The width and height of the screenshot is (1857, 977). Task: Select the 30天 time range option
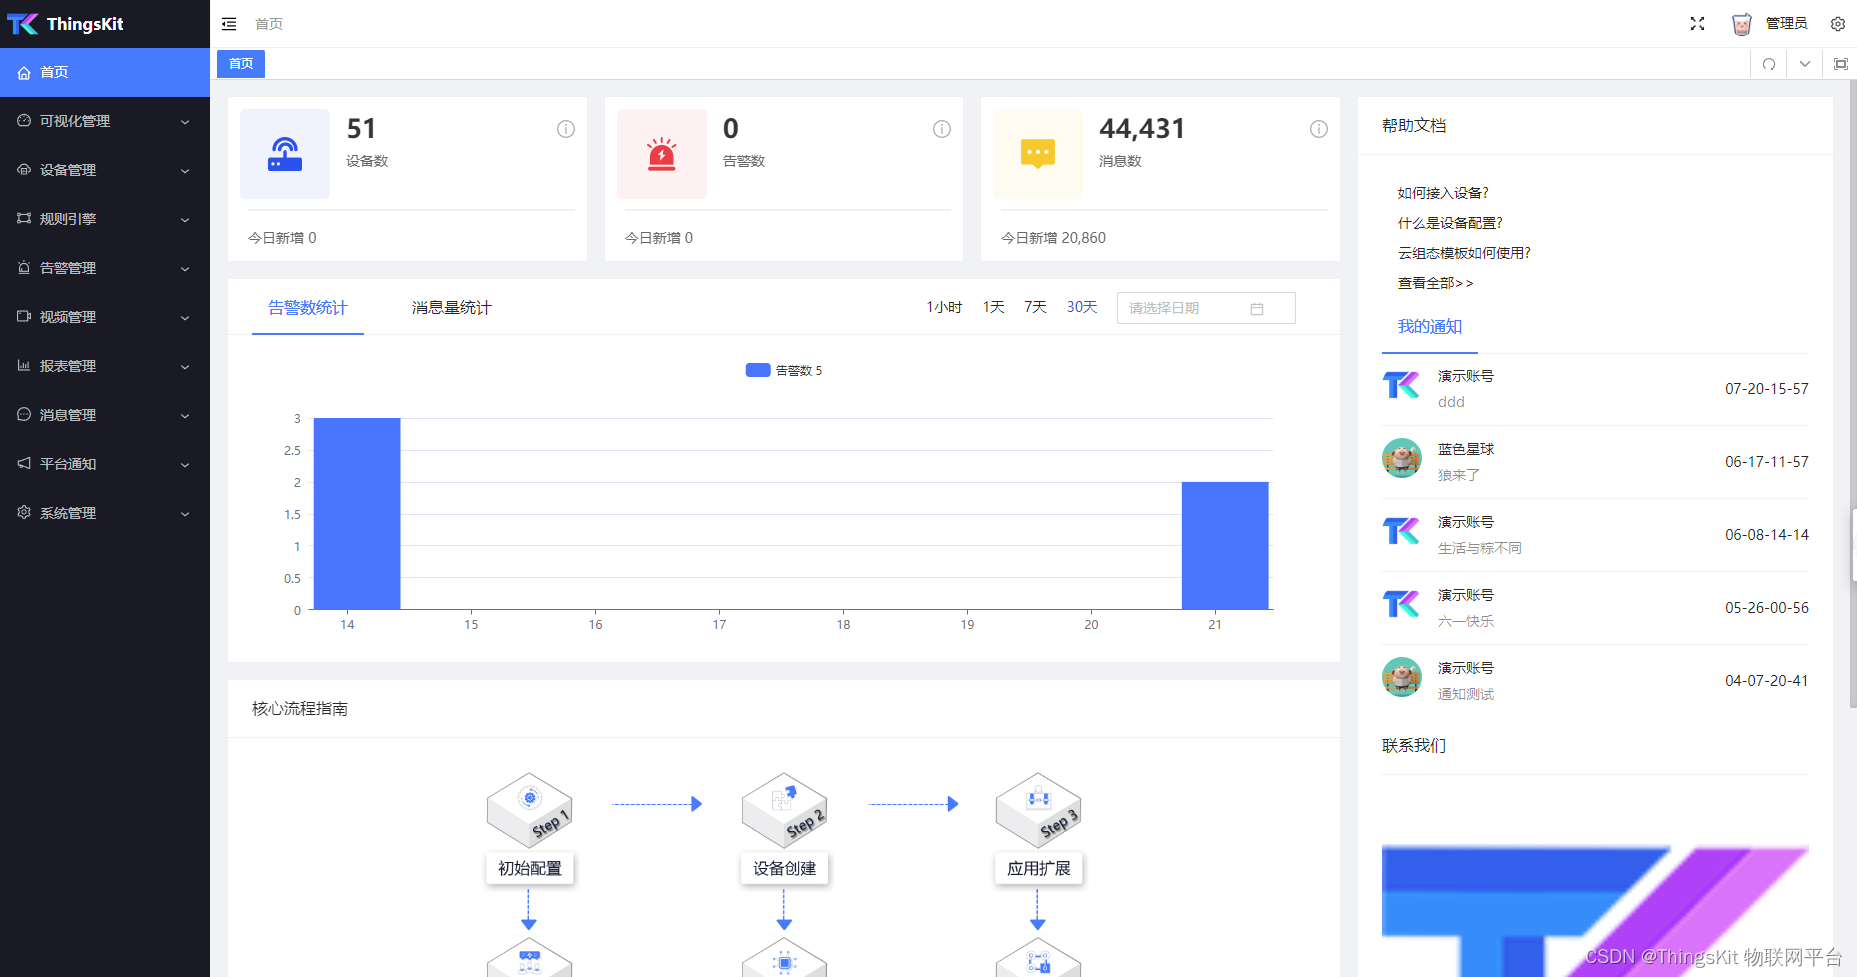pos(1082,307)
